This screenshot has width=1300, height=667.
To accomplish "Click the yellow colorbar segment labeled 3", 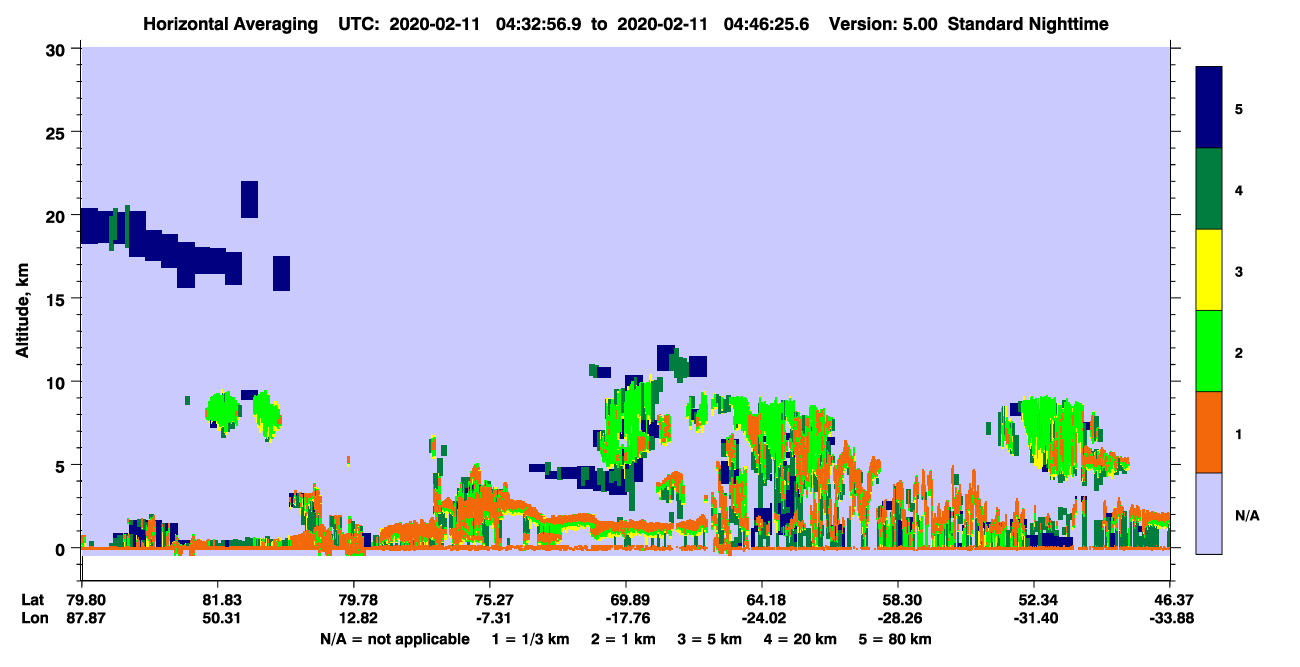I will 1209,270.
